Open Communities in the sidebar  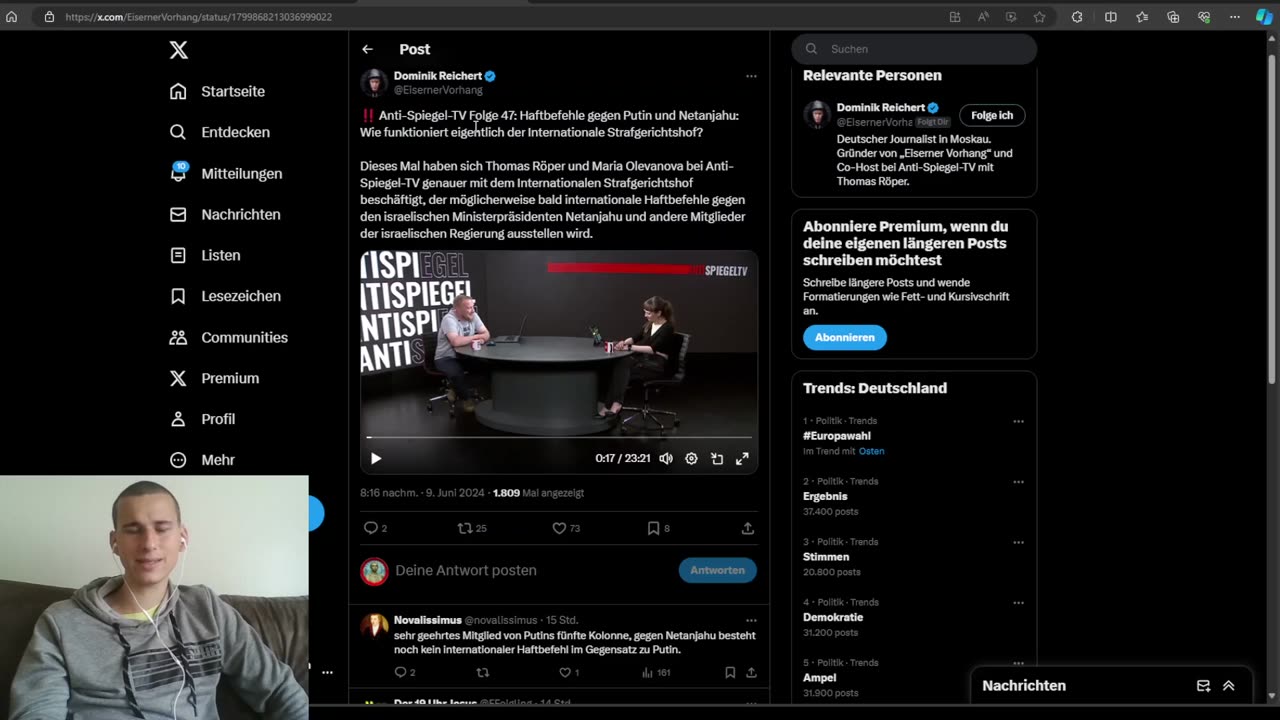pos(229,337)
